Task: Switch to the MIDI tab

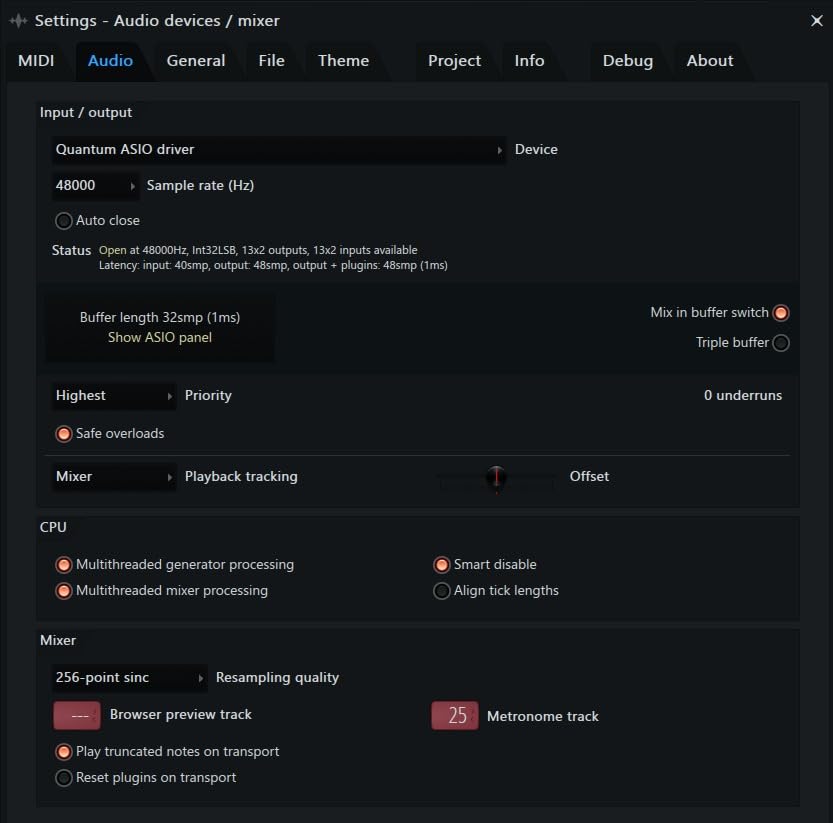Action: click(x=36, y=60)
